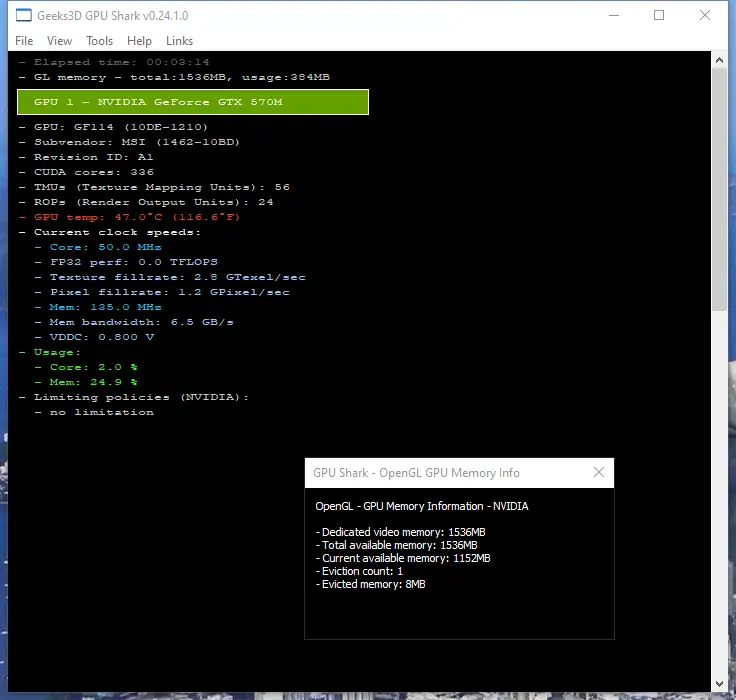Open the File menu
Screen dimensions: 736x700
[x=24, y=41]
